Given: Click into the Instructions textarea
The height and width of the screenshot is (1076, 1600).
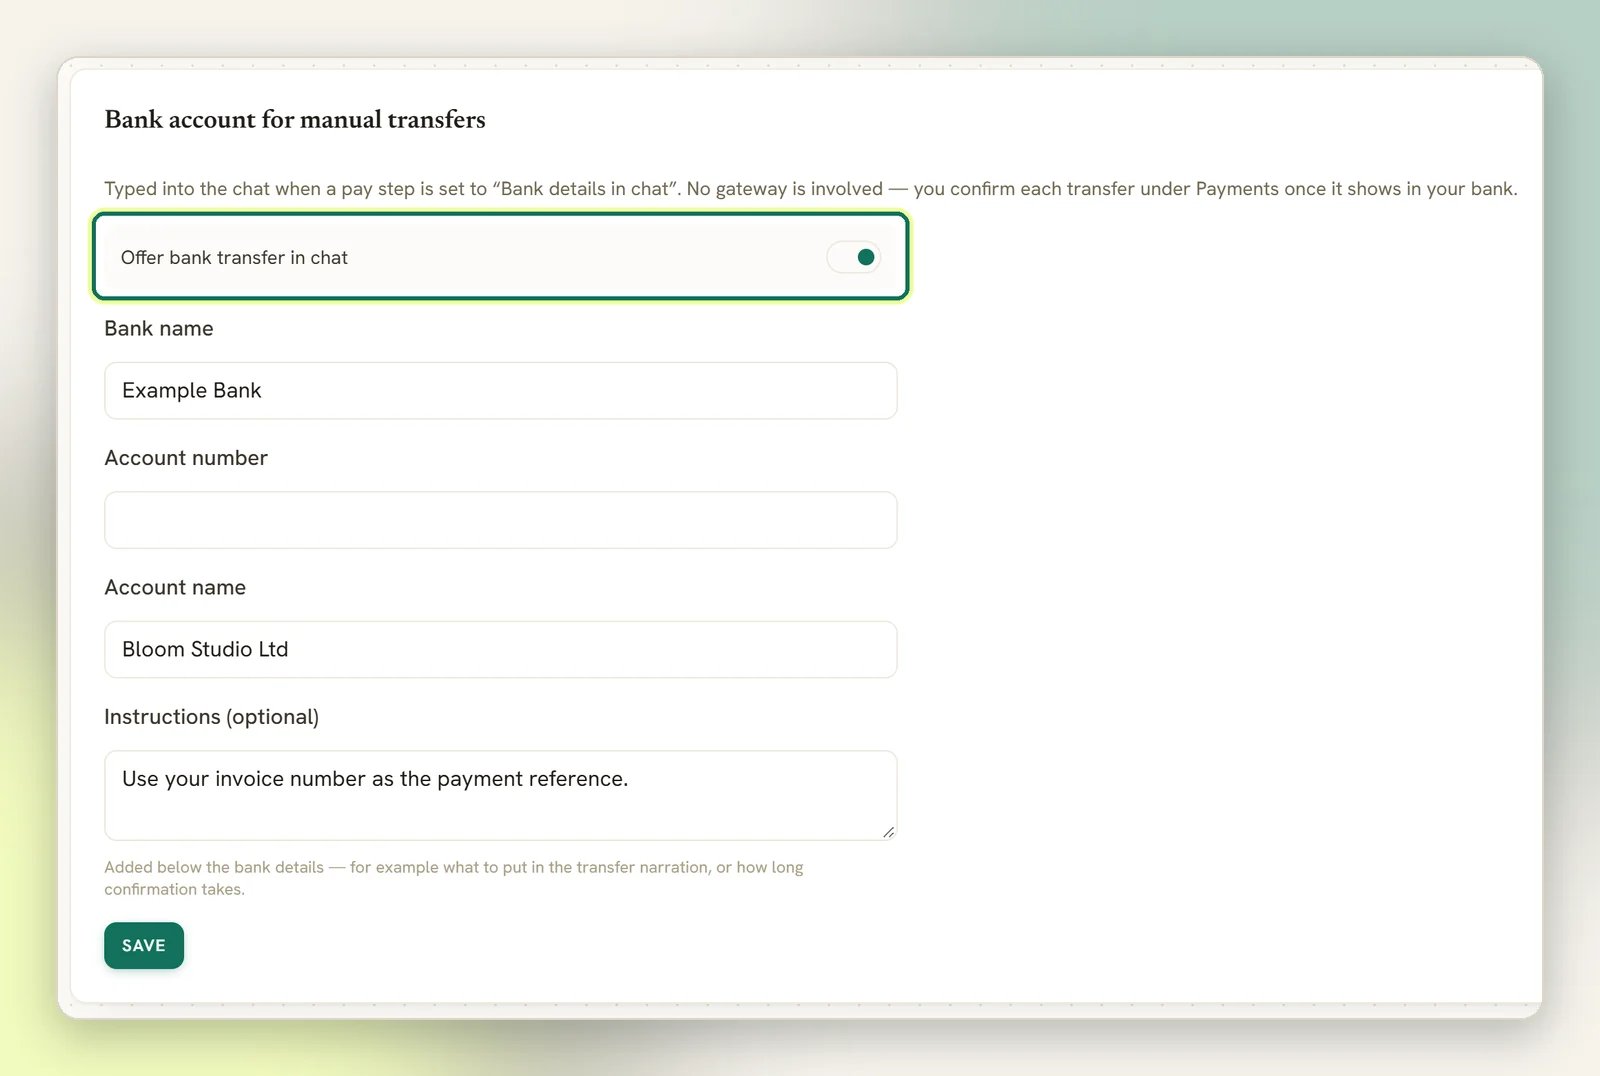Looking at the screenshot, I should coord(500,795).
